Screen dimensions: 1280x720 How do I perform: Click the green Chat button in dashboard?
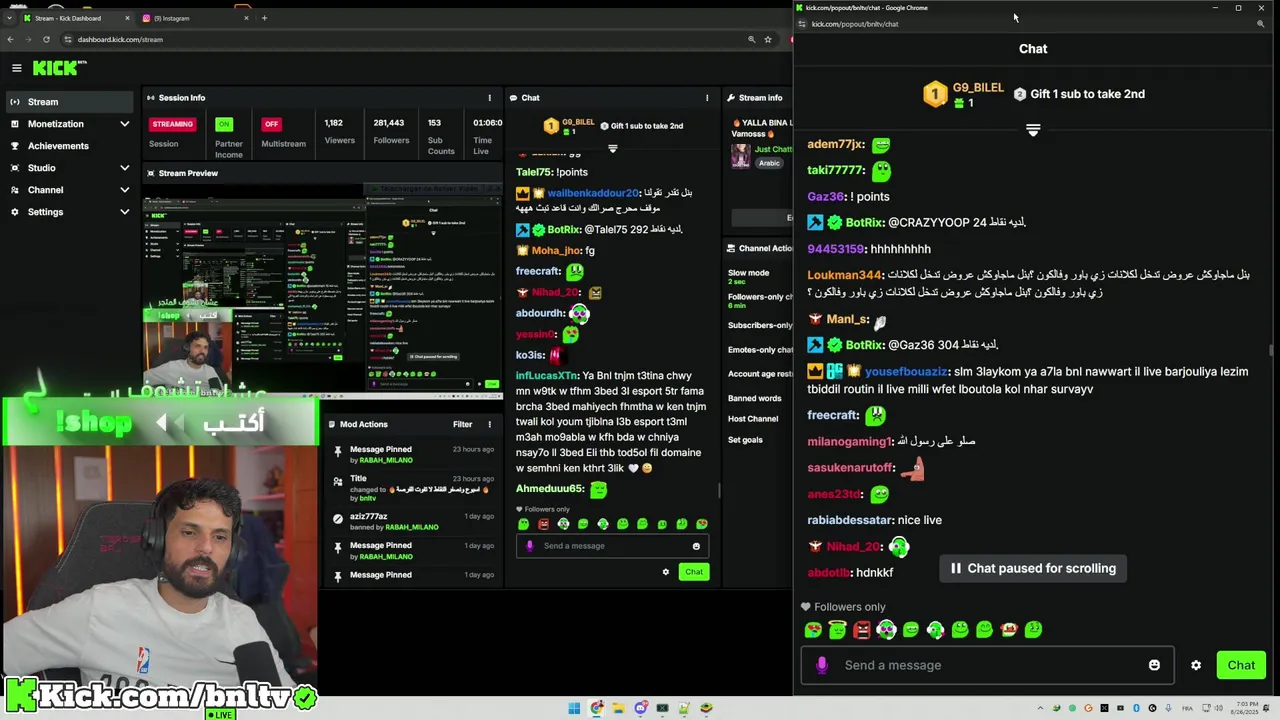click(x=694, y=572)
